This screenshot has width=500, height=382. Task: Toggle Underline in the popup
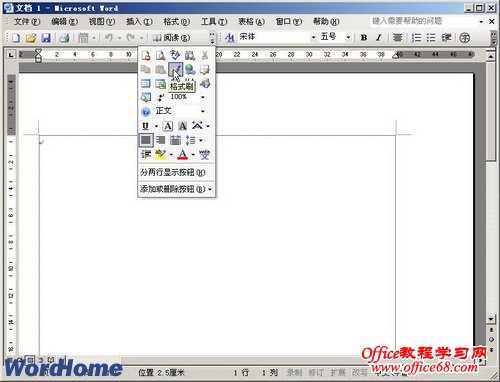(x=146, y=126)
